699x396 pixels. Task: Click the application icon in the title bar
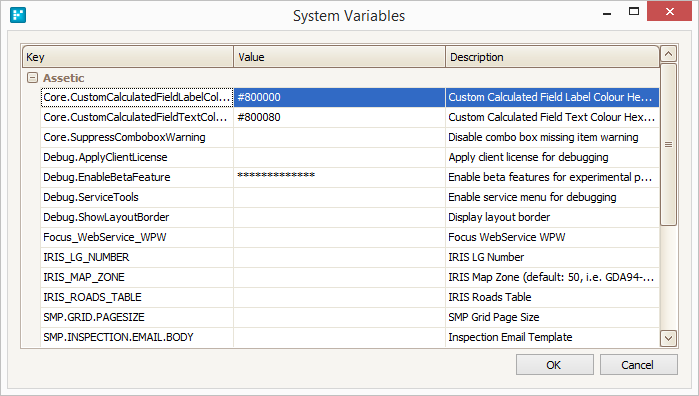(x=18, y=15)
